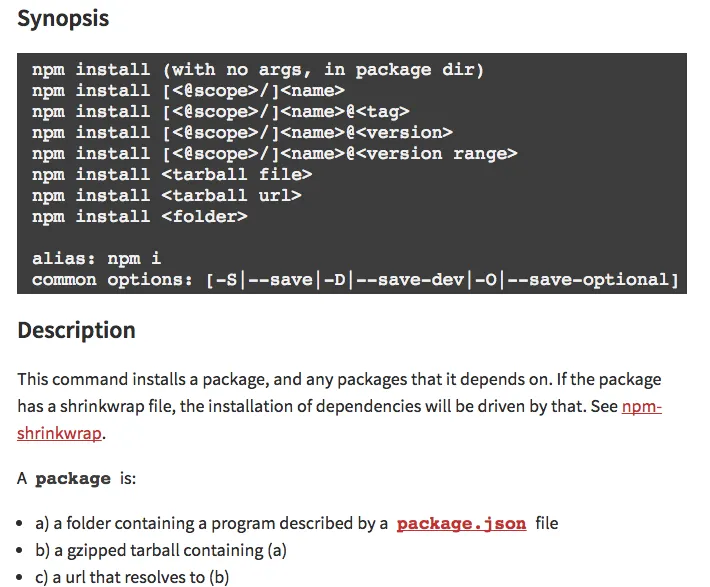
Task: Click bullet item 'c) a url that resolves'
Action: pyautogui.click(x=132, y=577)
